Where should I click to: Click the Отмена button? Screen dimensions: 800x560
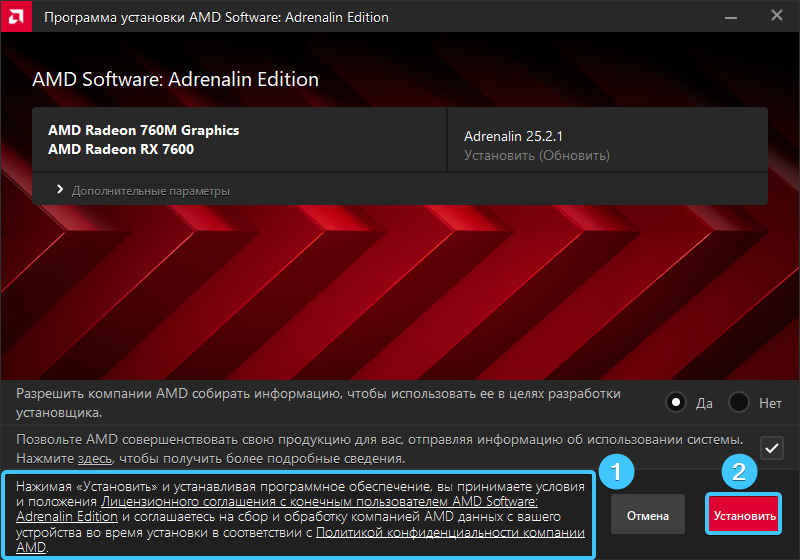click(x=647, y=516)
